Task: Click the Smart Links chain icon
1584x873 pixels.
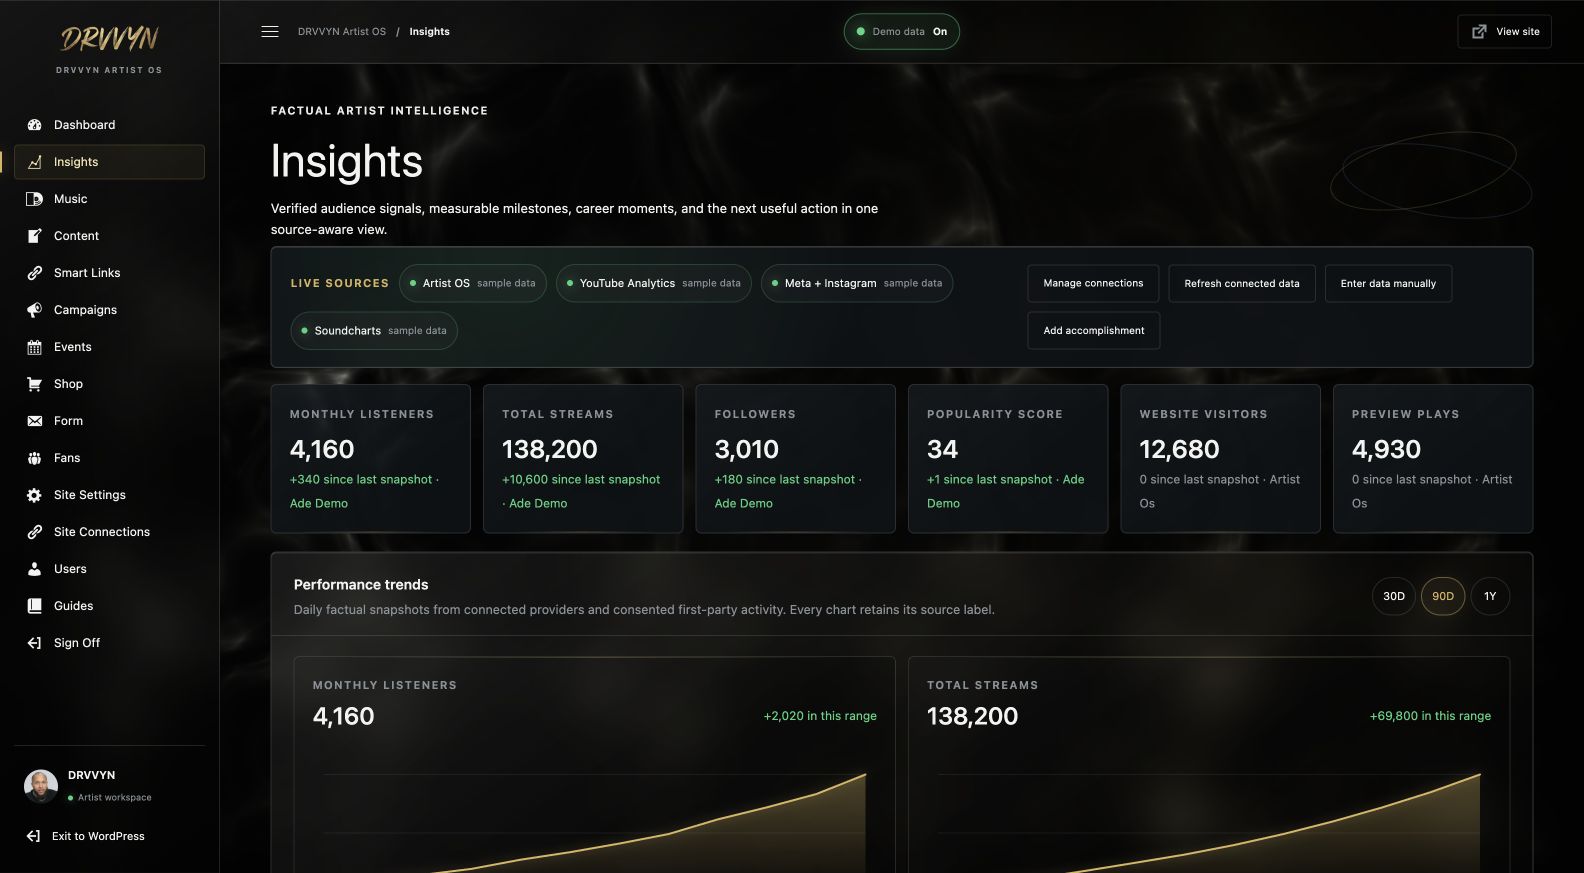Action: point(34,273)
